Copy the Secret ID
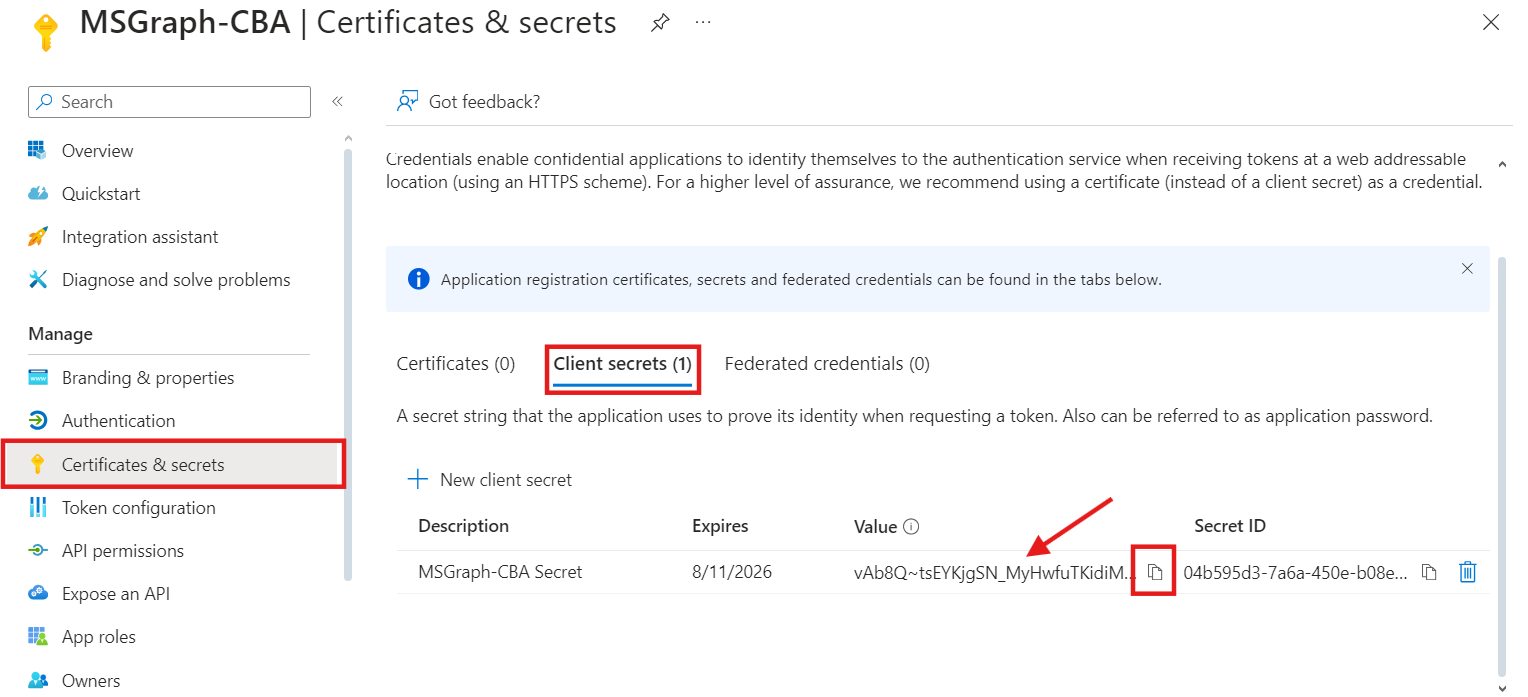This screenshot has height=697, width=1528. tap(1430, 572)
